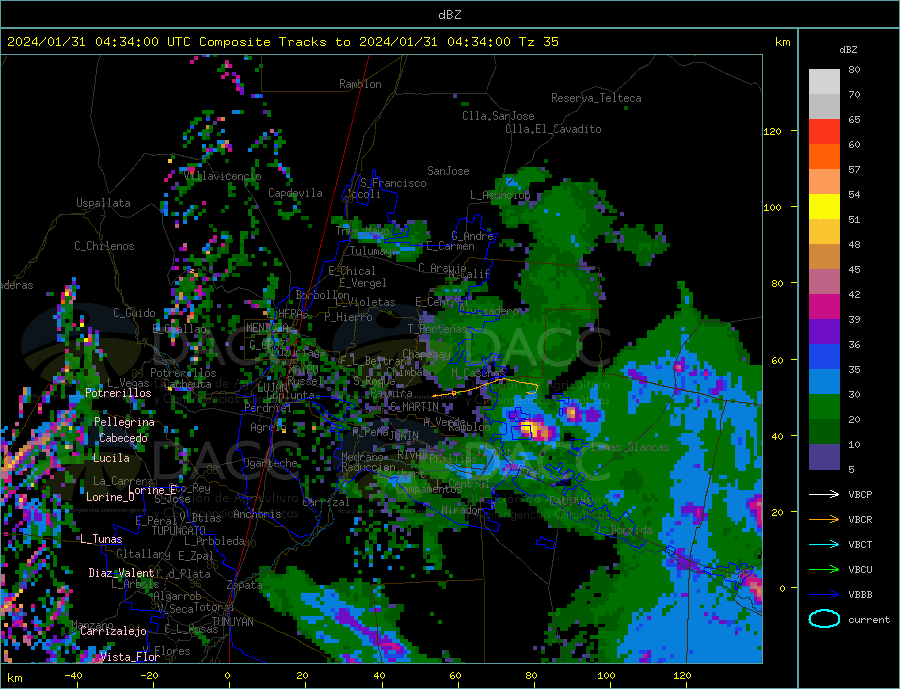
Task: Click the 'Villavicencio' map label
Action: (222, 176)
